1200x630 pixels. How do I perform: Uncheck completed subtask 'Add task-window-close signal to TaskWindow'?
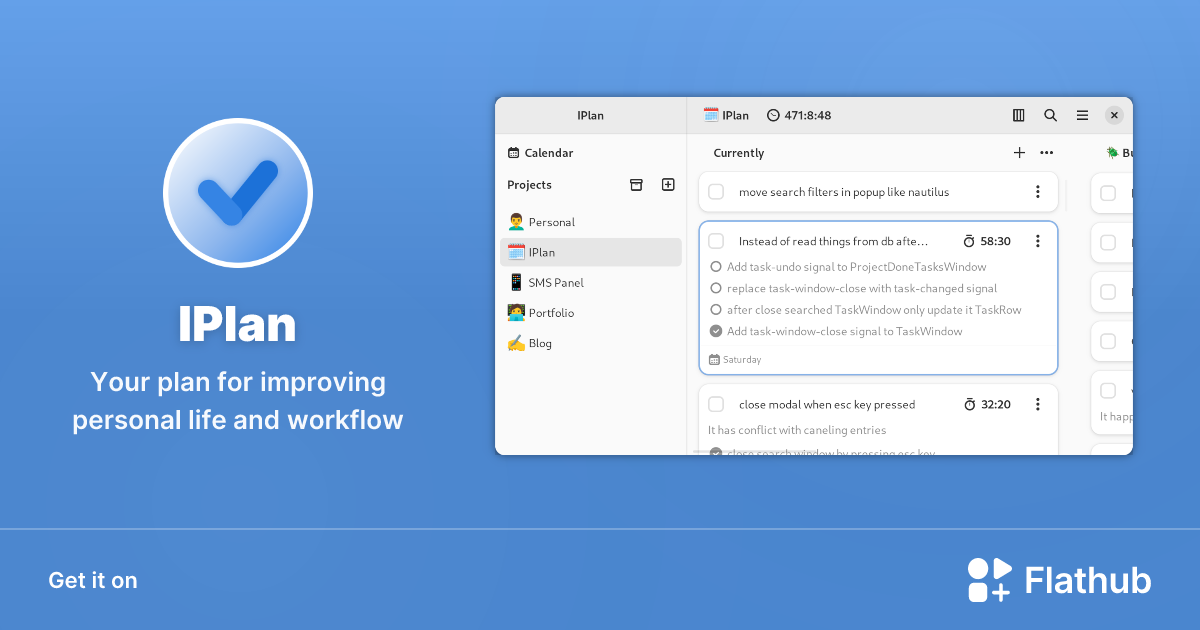(x=716, y=331)
